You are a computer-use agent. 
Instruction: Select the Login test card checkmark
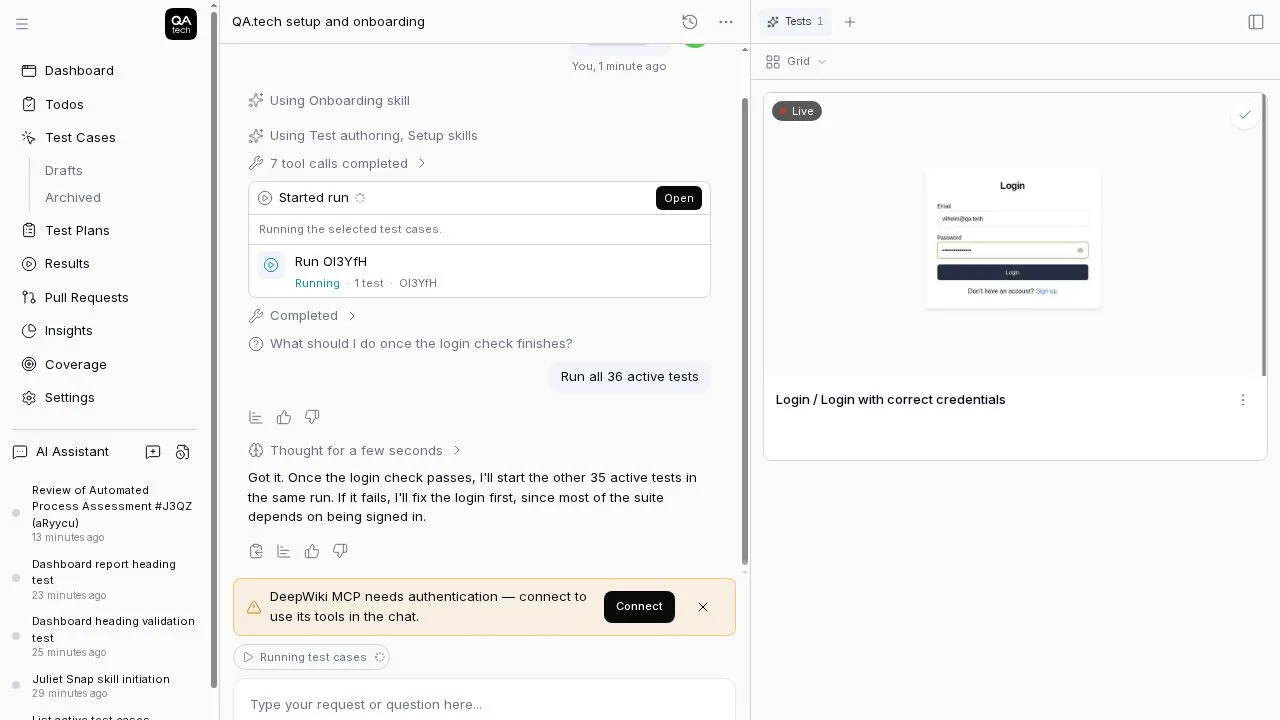(x=1244, y=115)
